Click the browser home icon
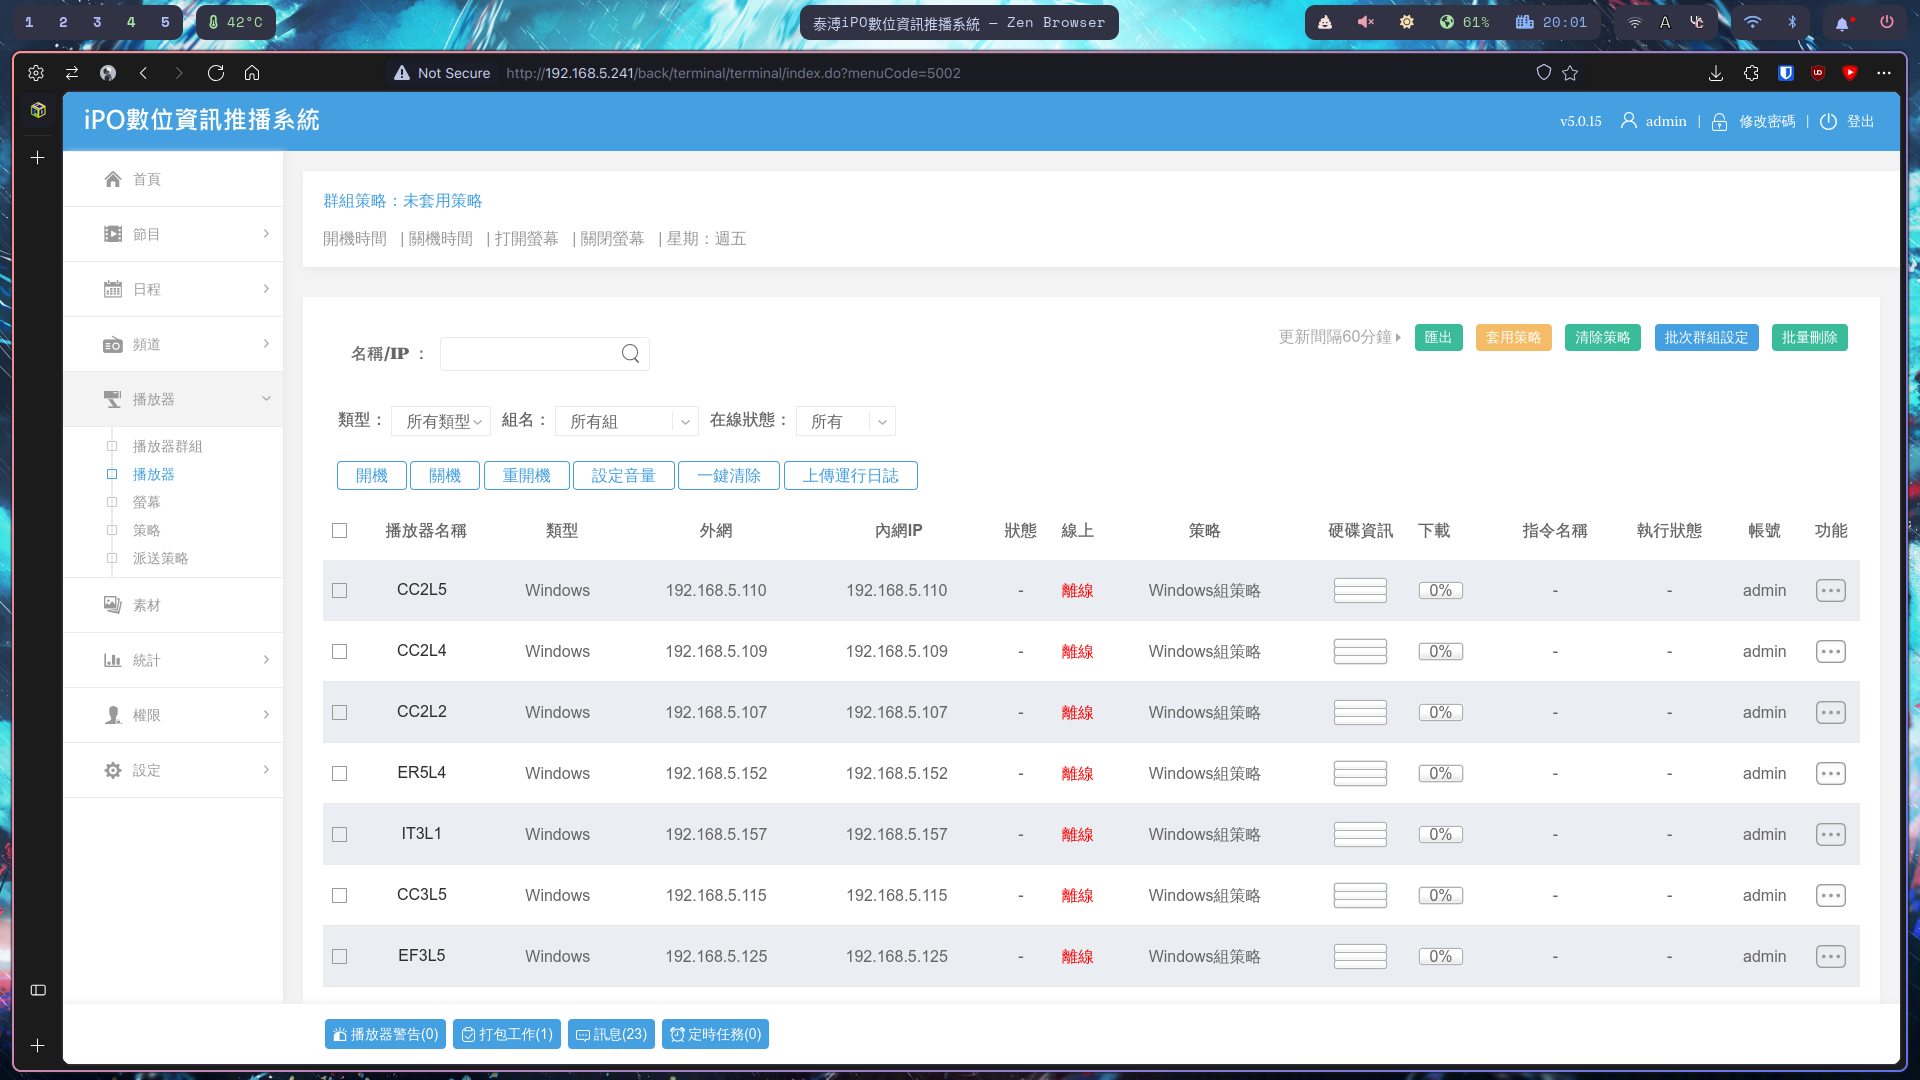Image resolution: width=1920 pixels, height=1080 pixels. tap(252, 73)
